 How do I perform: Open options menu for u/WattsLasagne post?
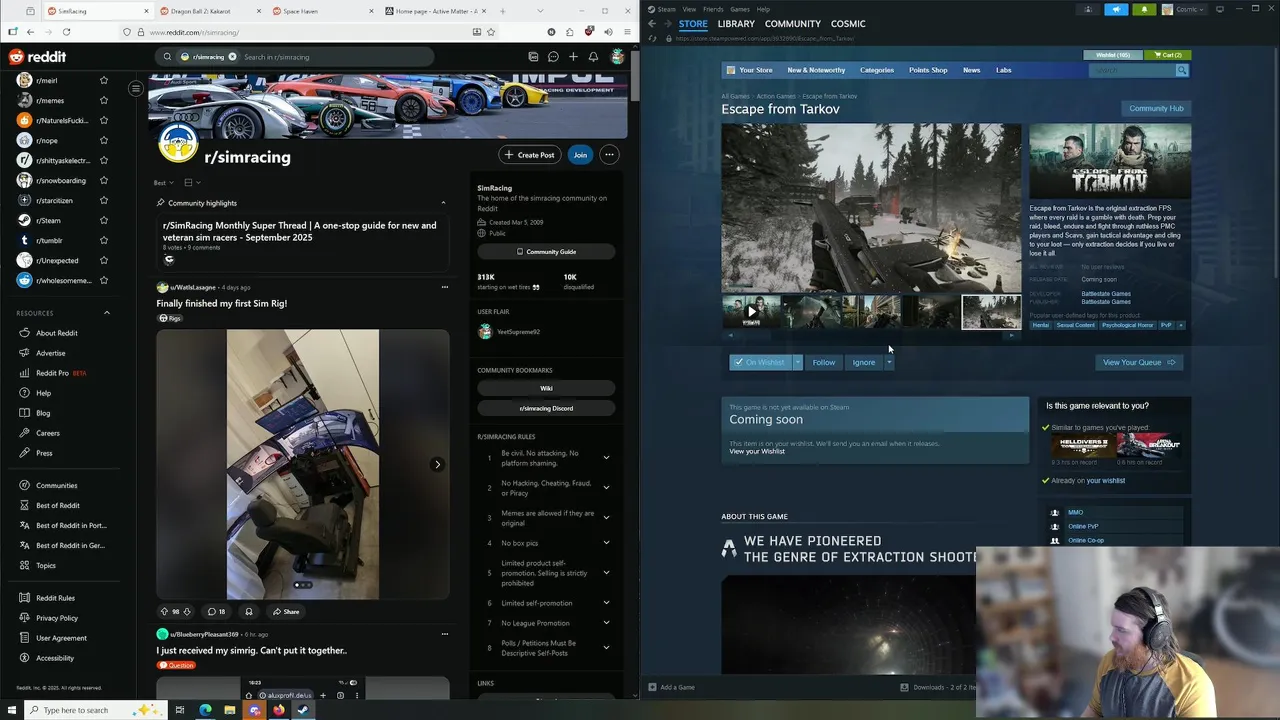(x=445, y=287)
